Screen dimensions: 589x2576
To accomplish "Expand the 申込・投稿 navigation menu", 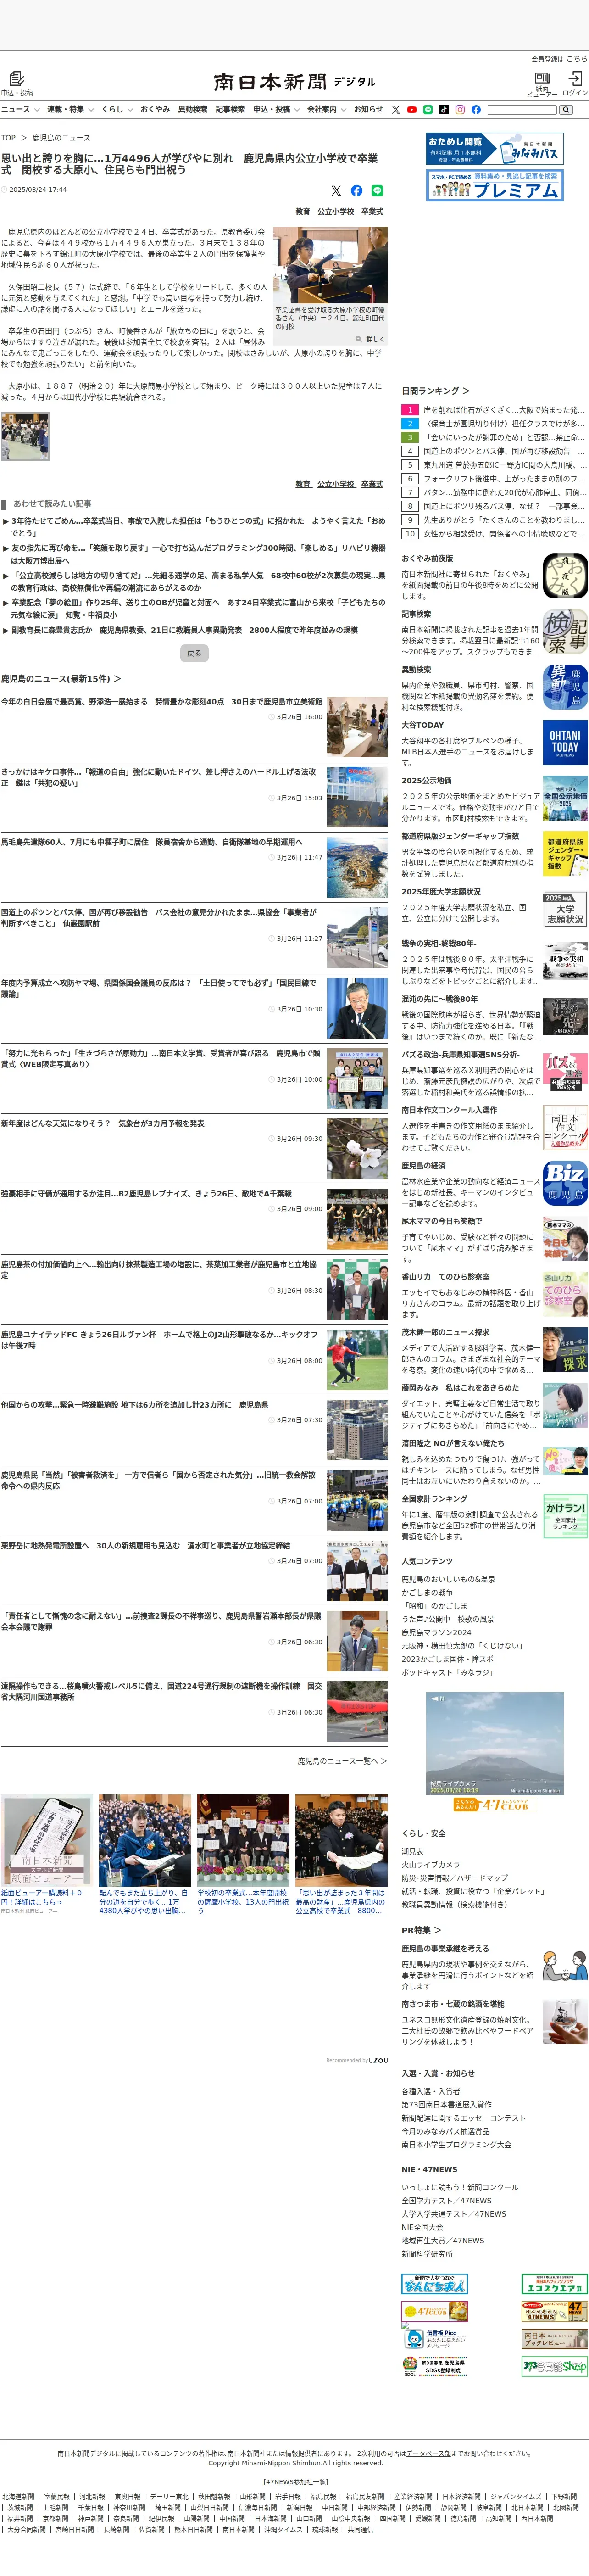I will 276,110.
